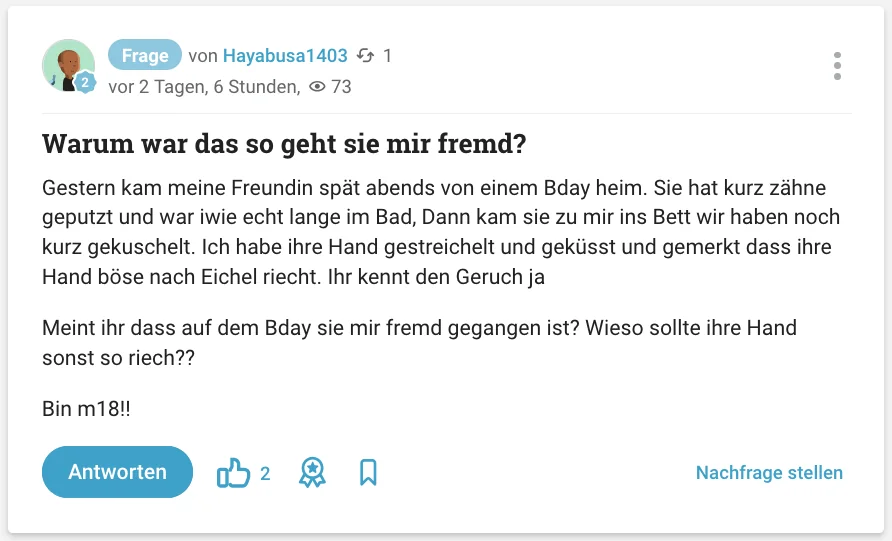Open Hayabusa1403's user profile link
The height and width of the screenshot is (541, 892).
[285, 56]
